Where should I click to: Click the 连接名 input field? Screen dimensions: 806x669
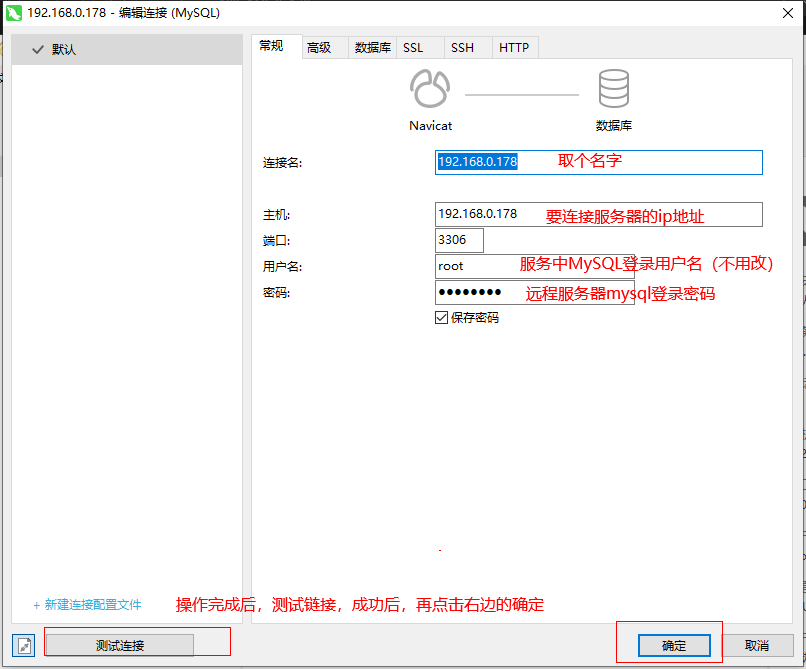pyautogui.click(x=598, y=162)
